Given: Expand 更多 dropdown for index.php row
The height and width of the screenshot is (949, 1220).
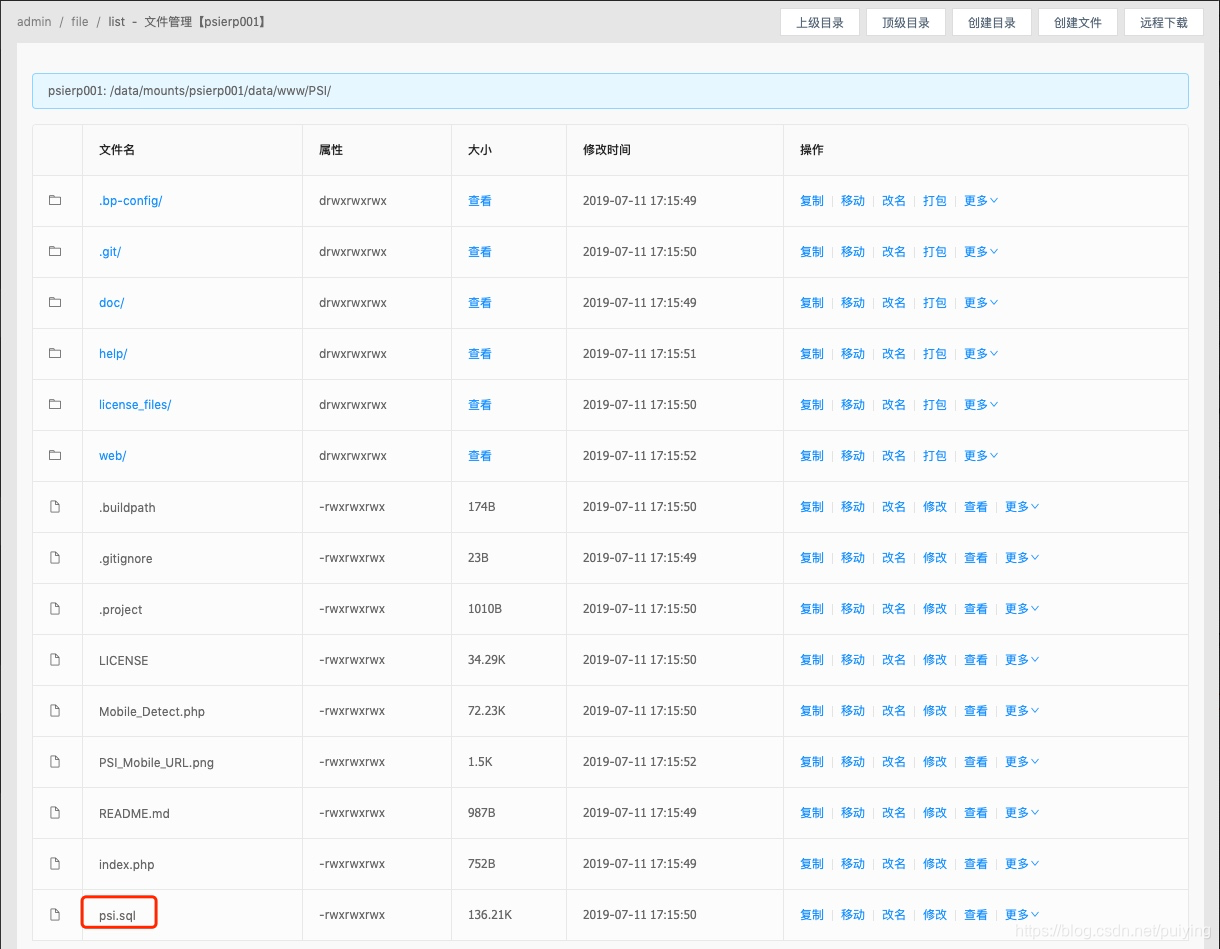Looking at the screenshot, I should click(x=1022, y=863).
